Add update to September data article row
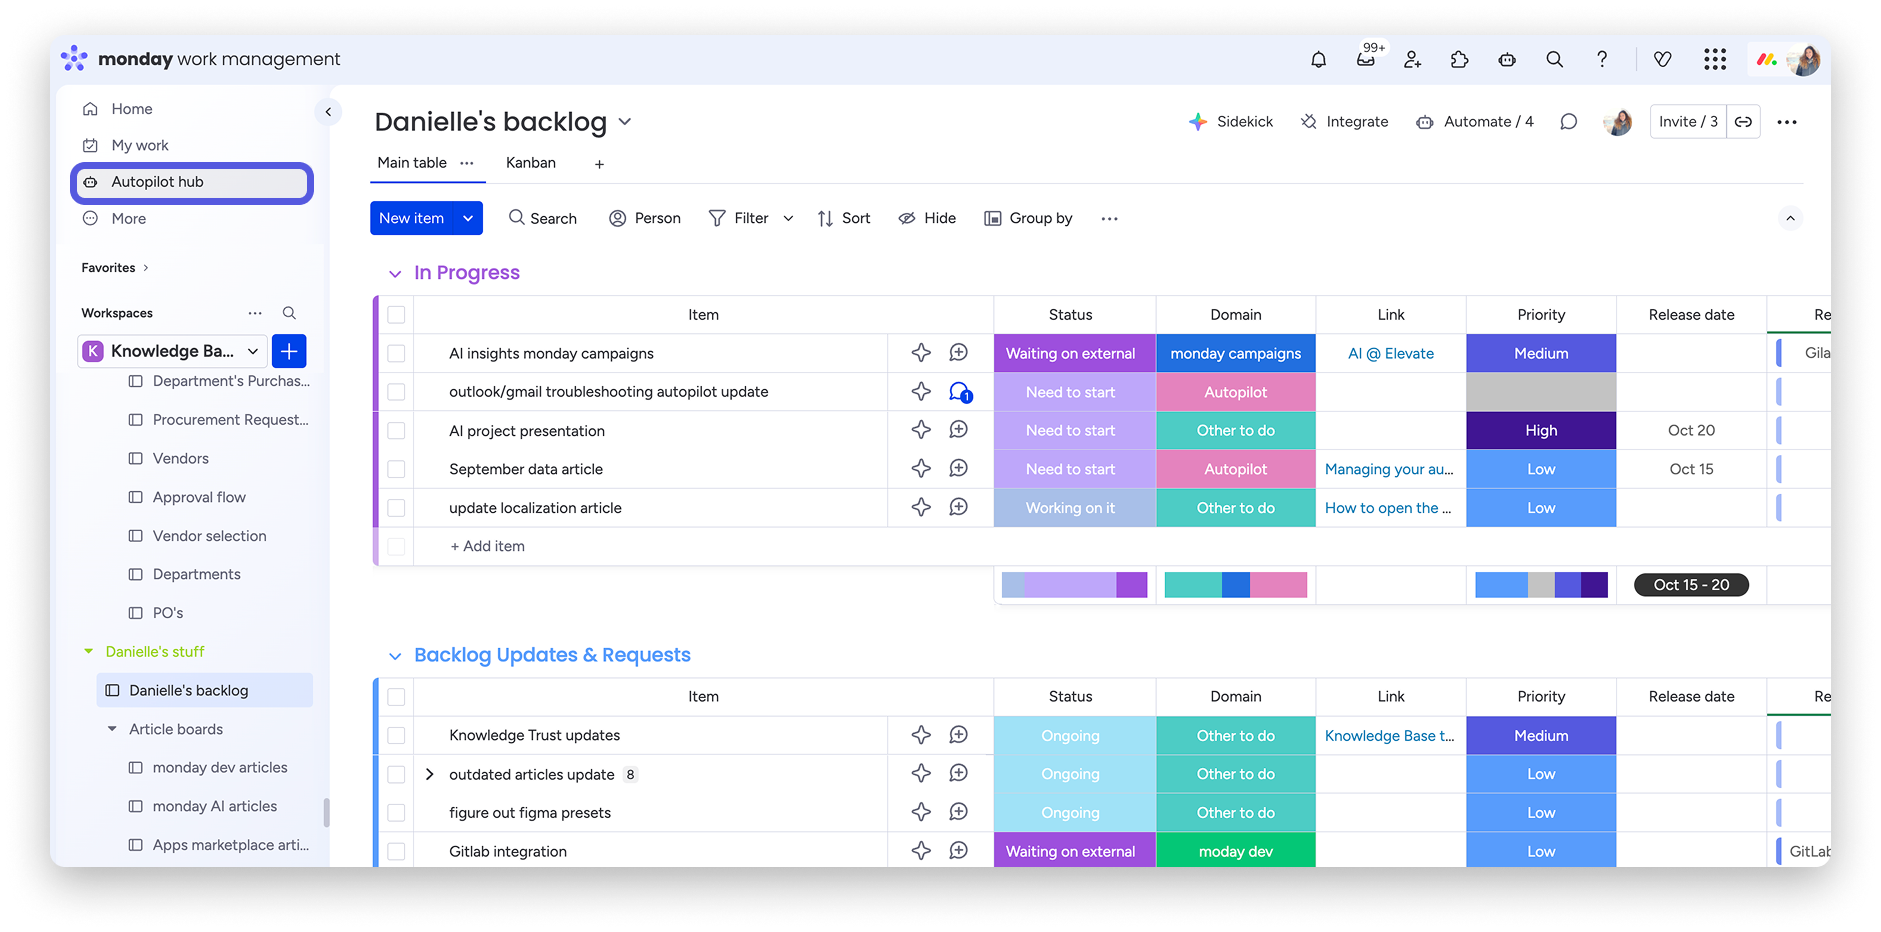Viewport: 1881px width, 932px height. 958,468
